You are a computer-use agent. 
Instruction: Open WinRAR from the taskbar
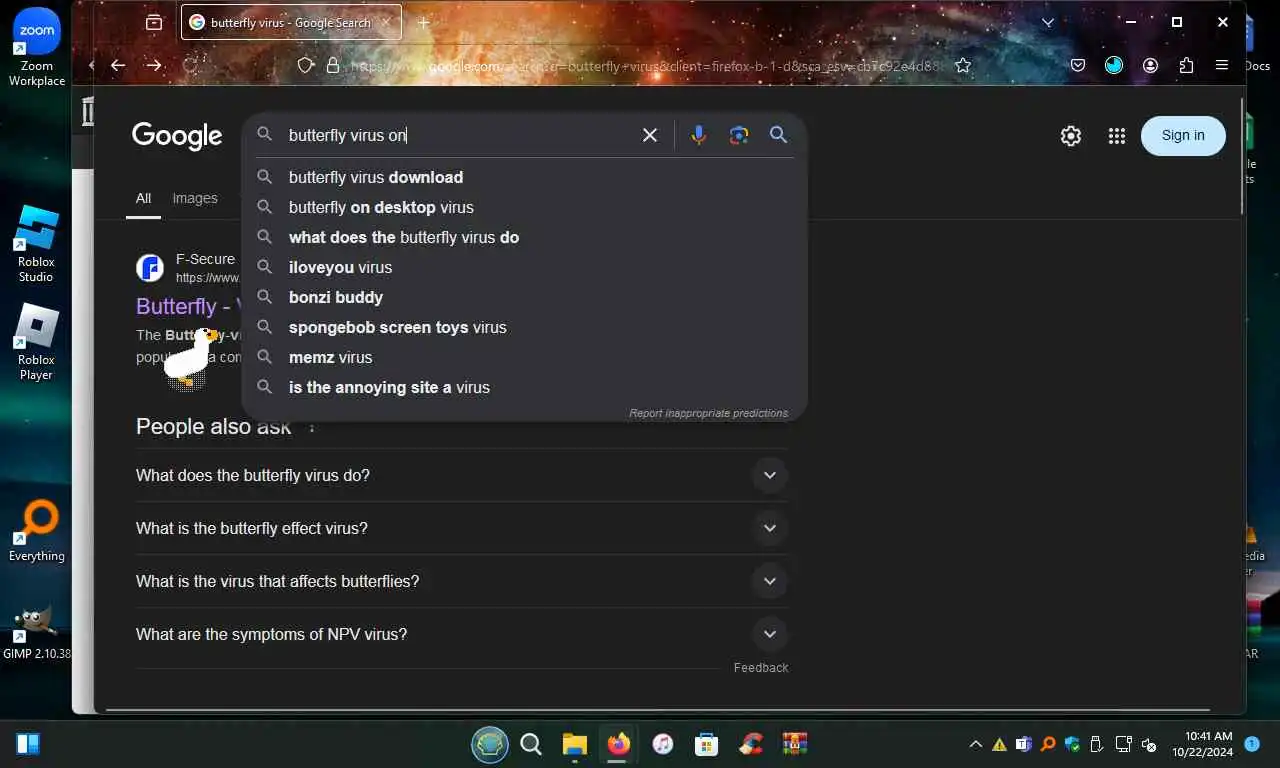click(x=795, y=744)
